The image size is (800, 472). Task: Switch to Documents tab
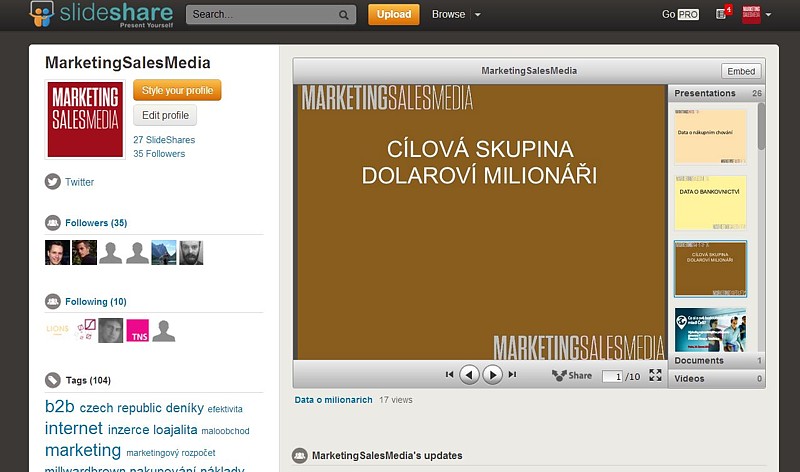(x=717, y=361)
